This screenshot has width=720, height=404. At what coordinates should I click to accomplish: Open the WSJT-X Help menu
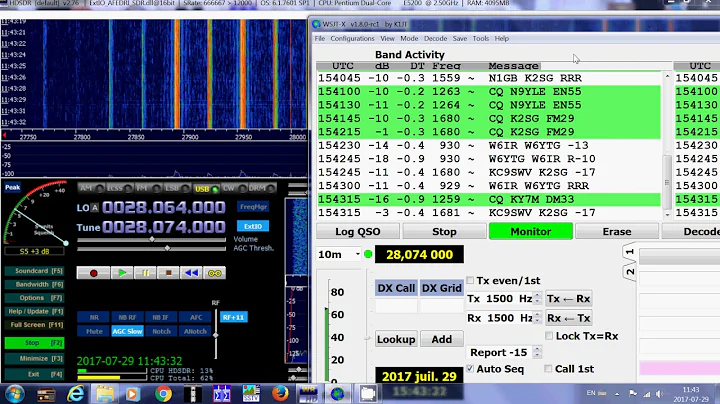pos(501,39)
